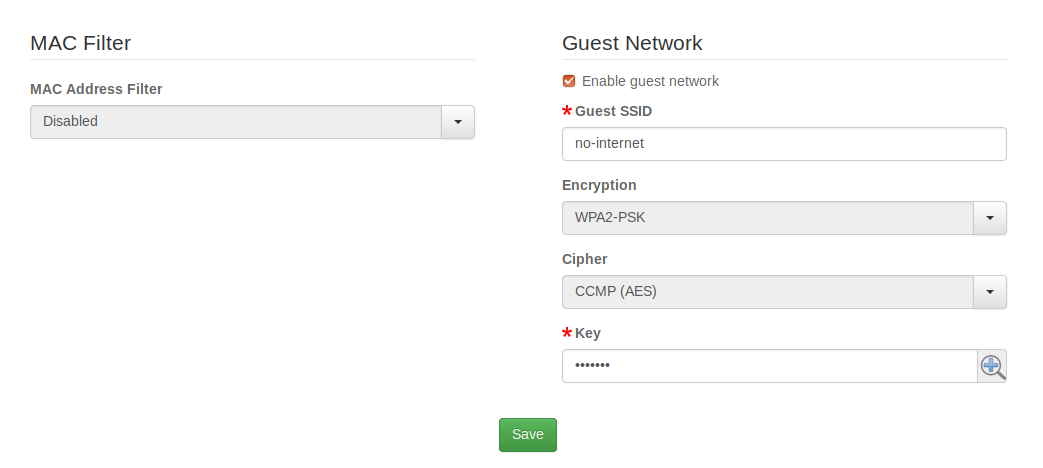1043x468 pixels.
Task: Reveal the guest key using magnifier icon
Action: [991, 366]
